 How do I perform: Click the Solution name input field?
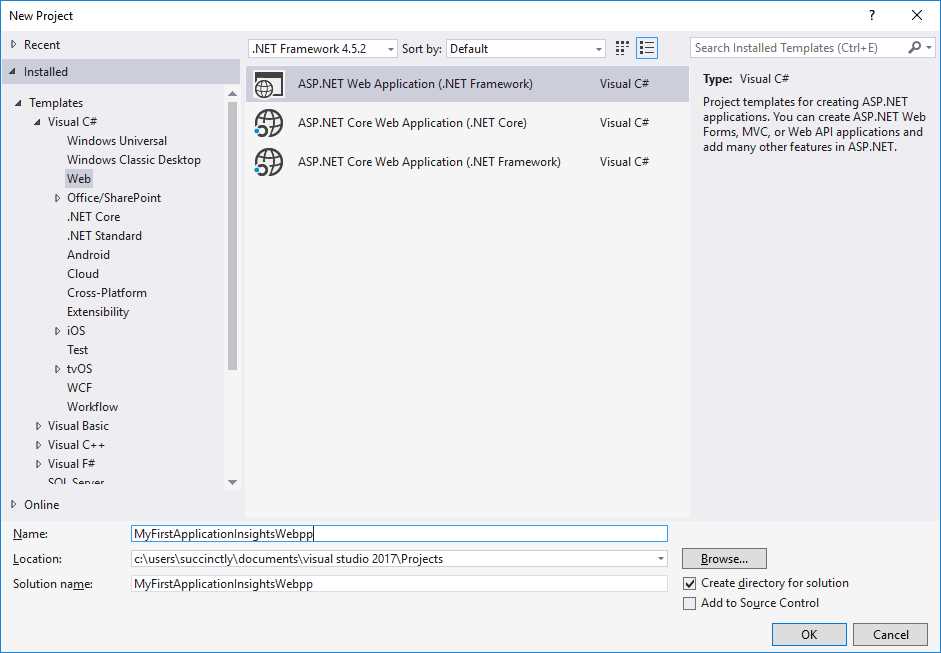tap(399, 583)
